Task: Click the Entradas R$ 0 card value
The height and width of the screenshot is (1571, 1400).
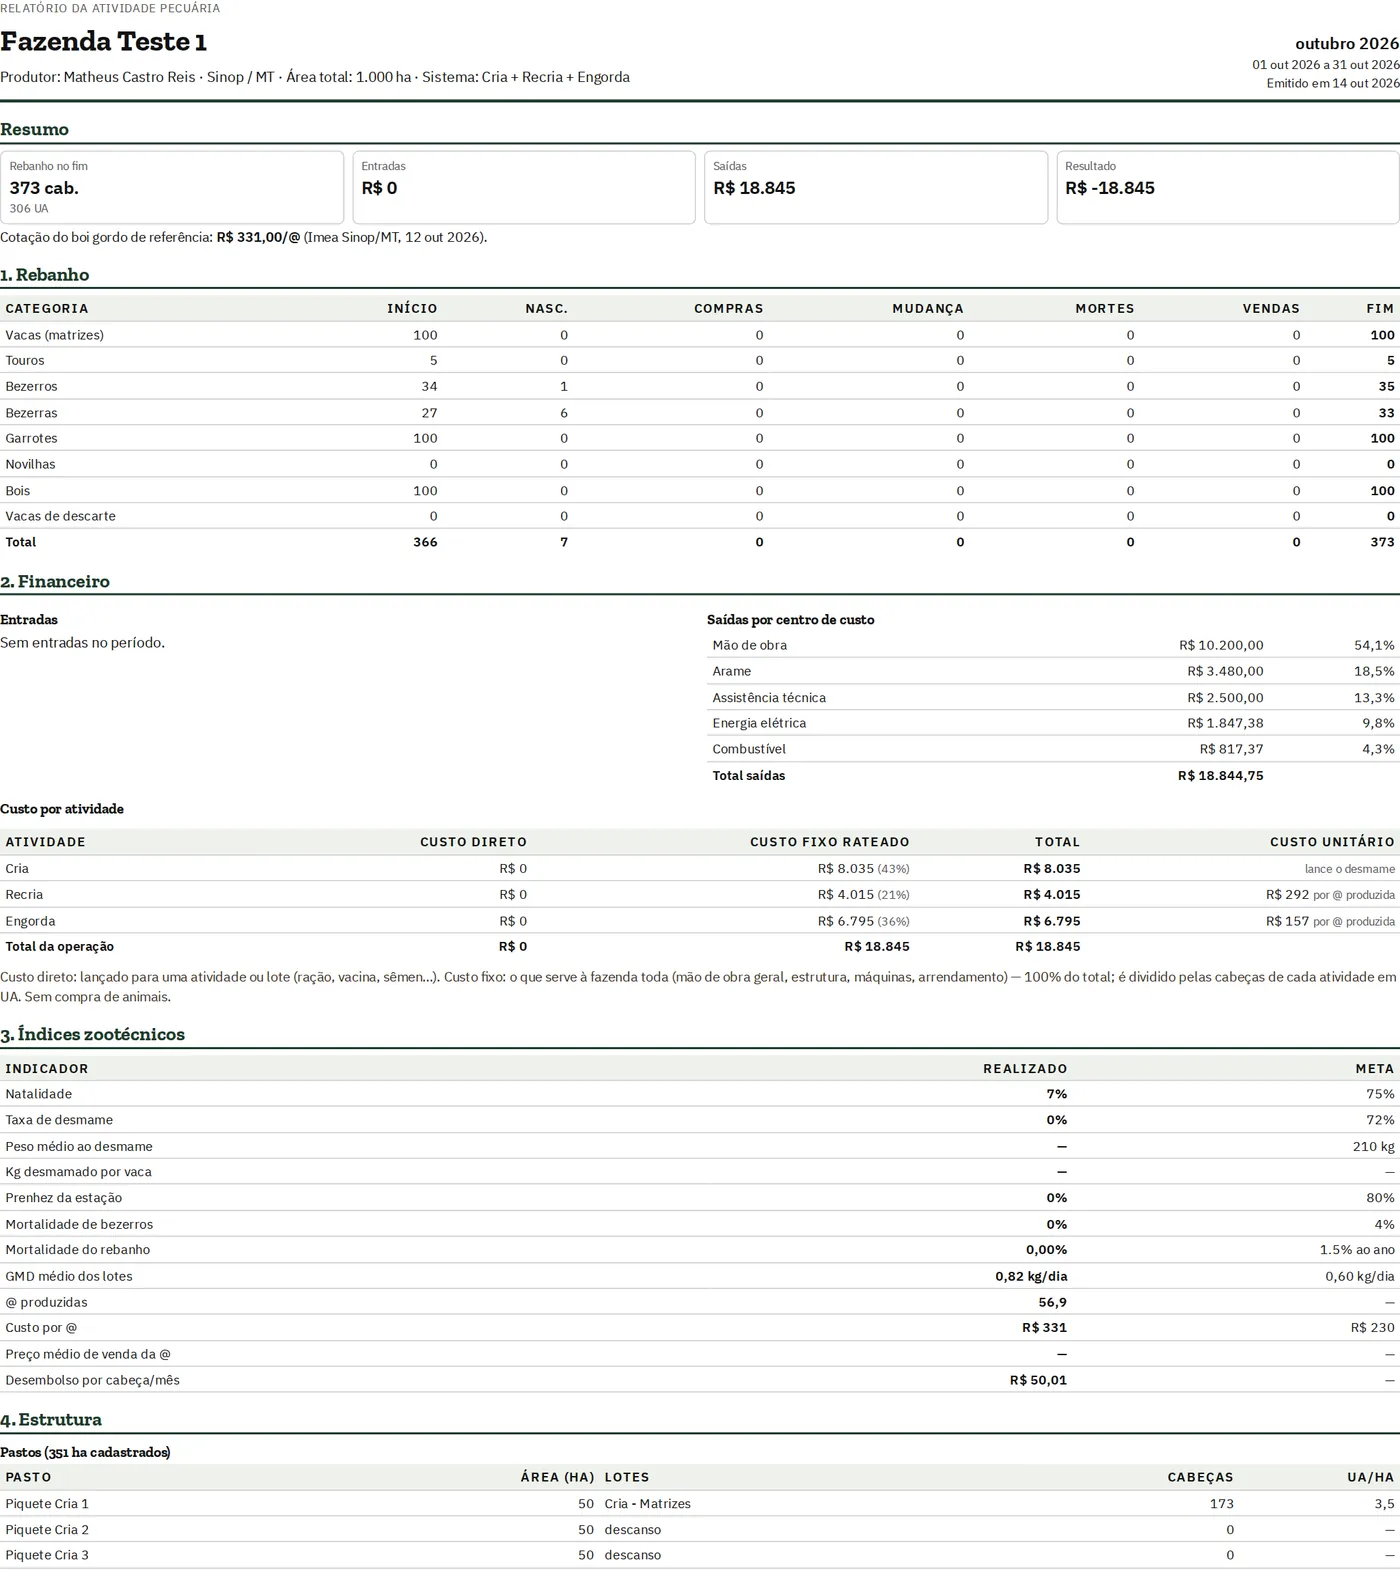Action: point(379,188)
